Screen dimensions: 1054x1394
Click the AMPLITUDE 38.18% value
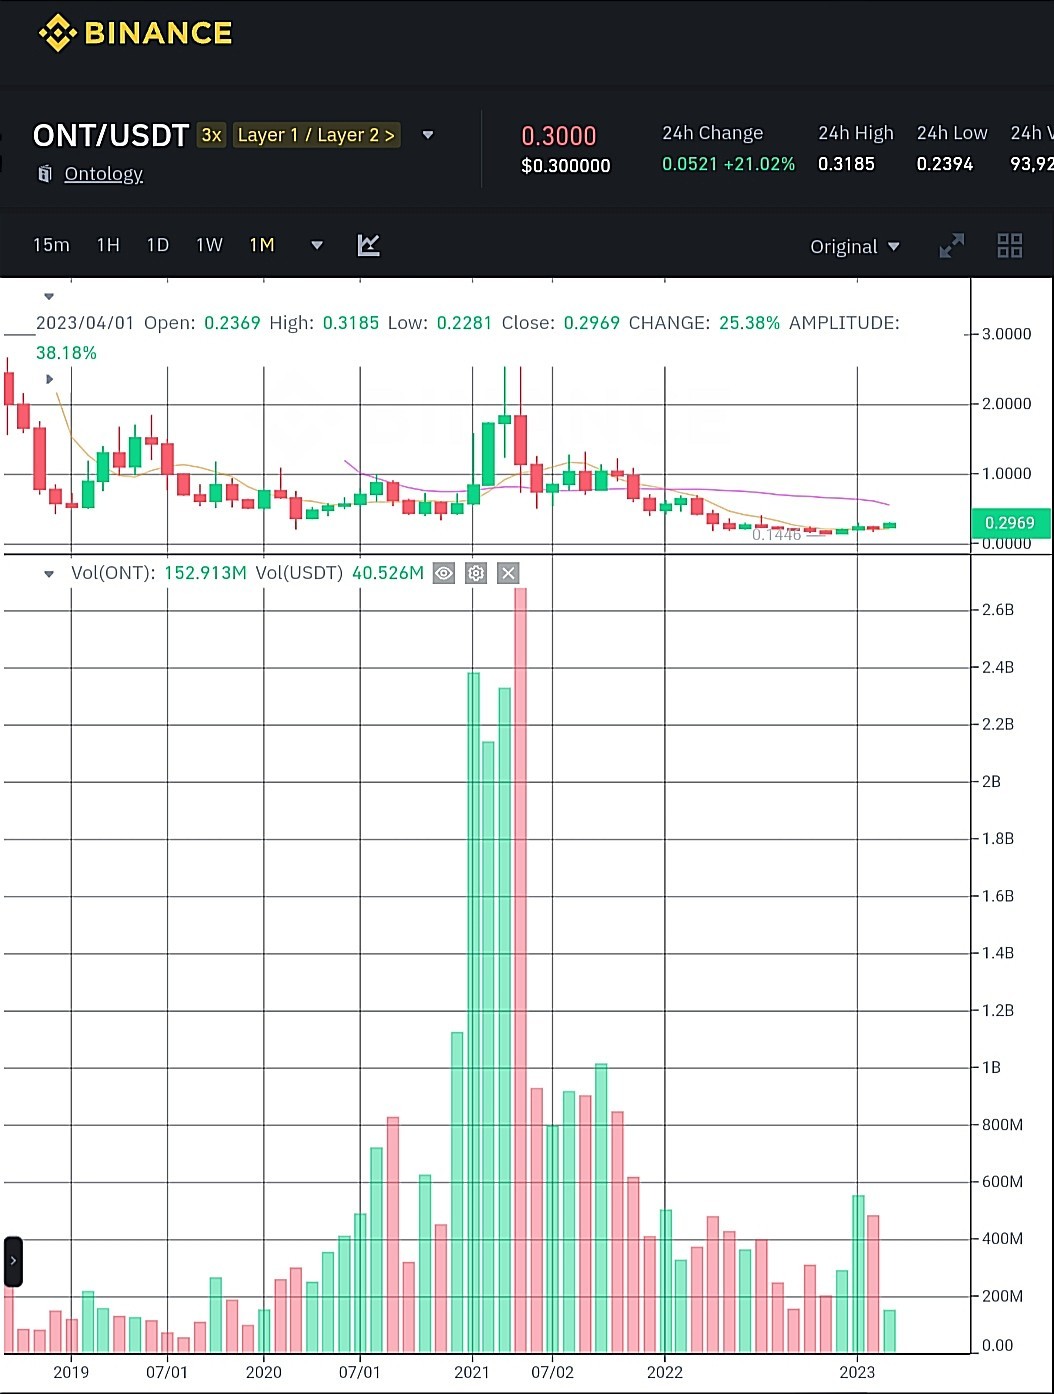coord(66,353)
